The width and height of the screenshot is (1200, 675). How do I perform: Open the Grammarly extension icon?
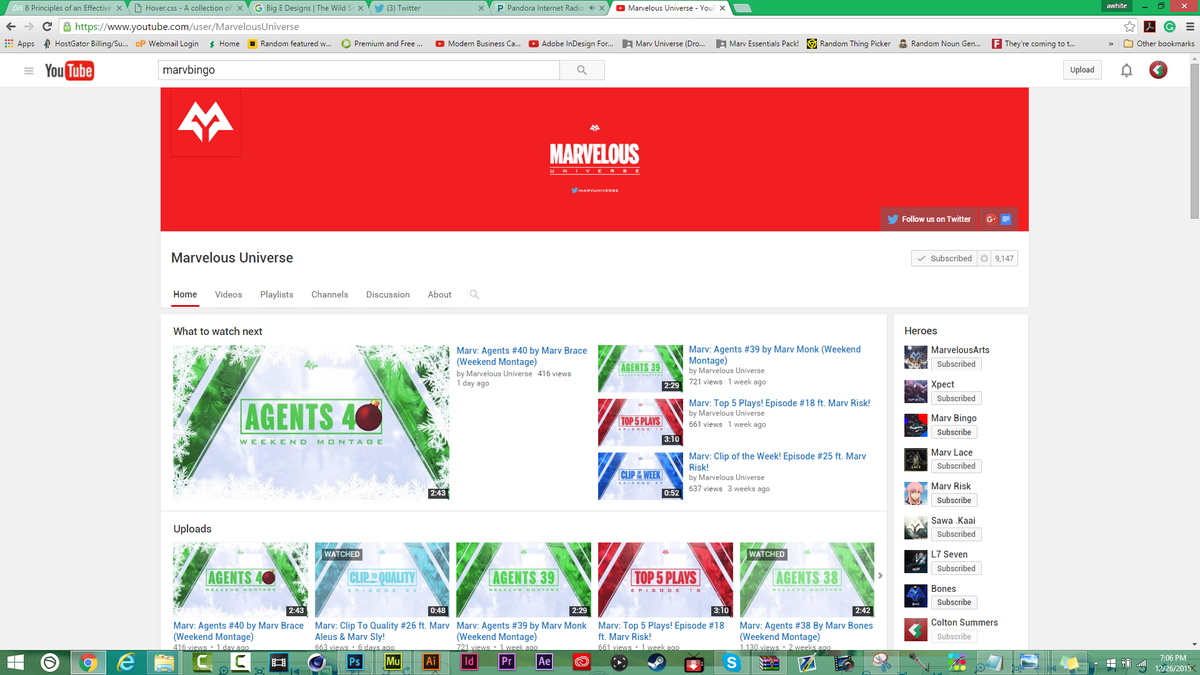click(x=1169, y=27)
